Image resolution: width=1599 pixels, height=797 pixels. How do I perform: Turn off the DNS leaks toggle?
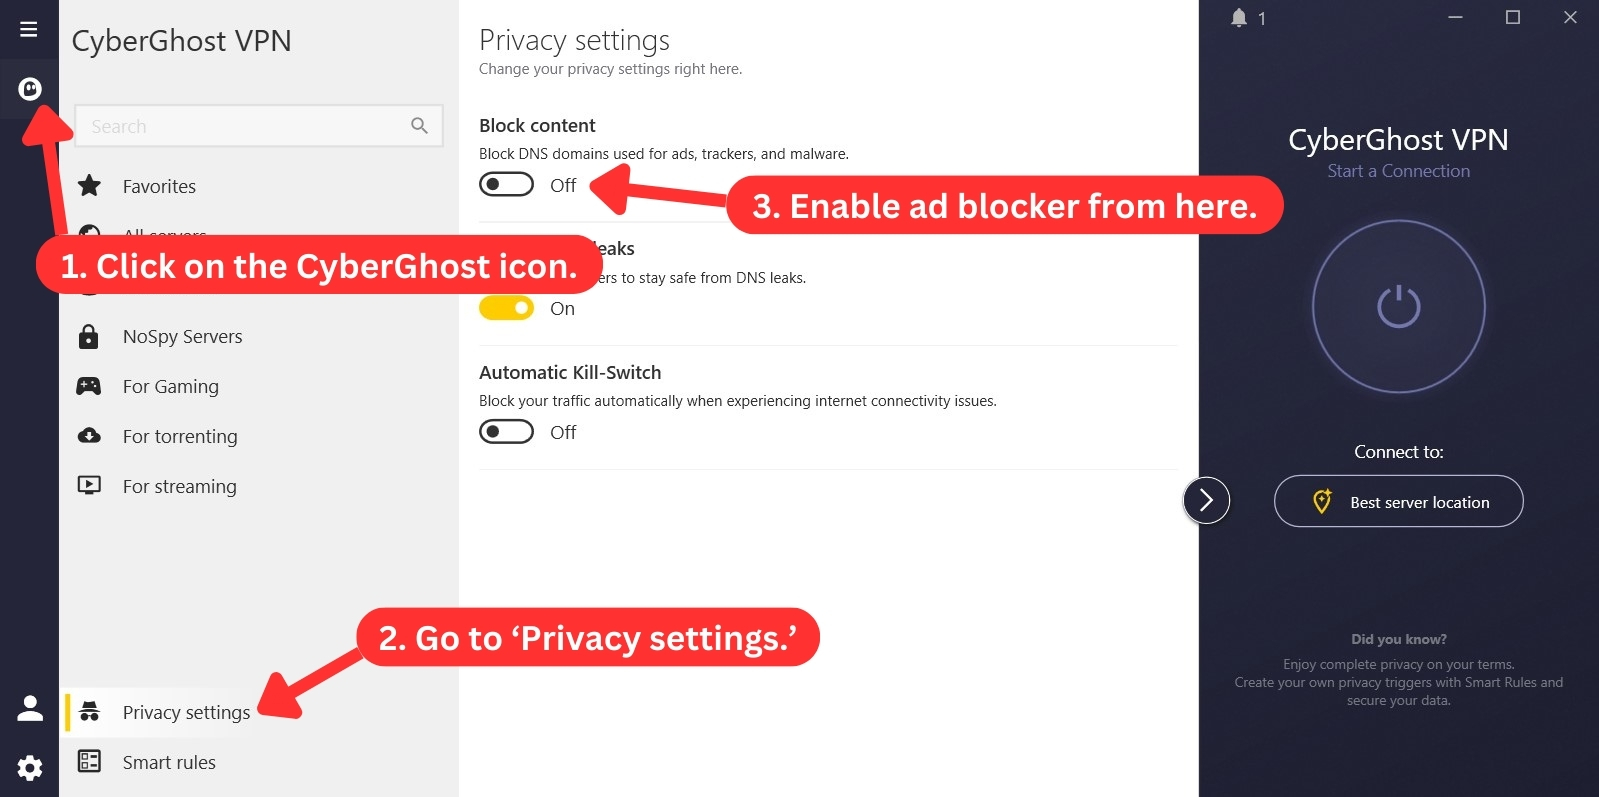tap(506, 308)
